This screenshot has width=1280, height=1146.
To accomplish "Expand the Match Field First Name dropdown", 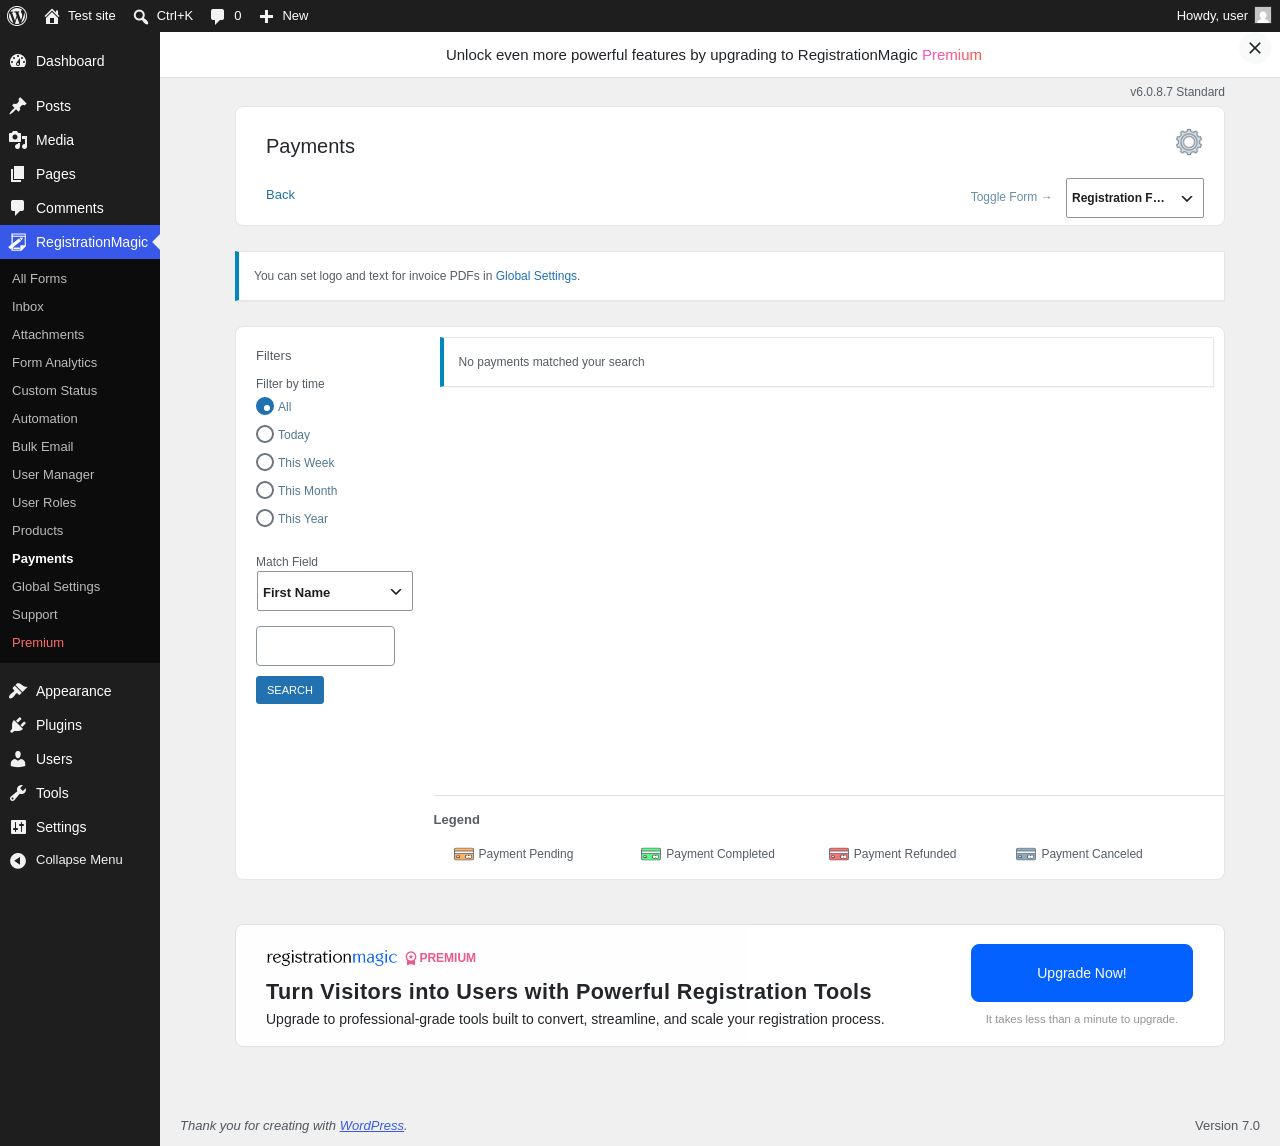I will [335, 591].
